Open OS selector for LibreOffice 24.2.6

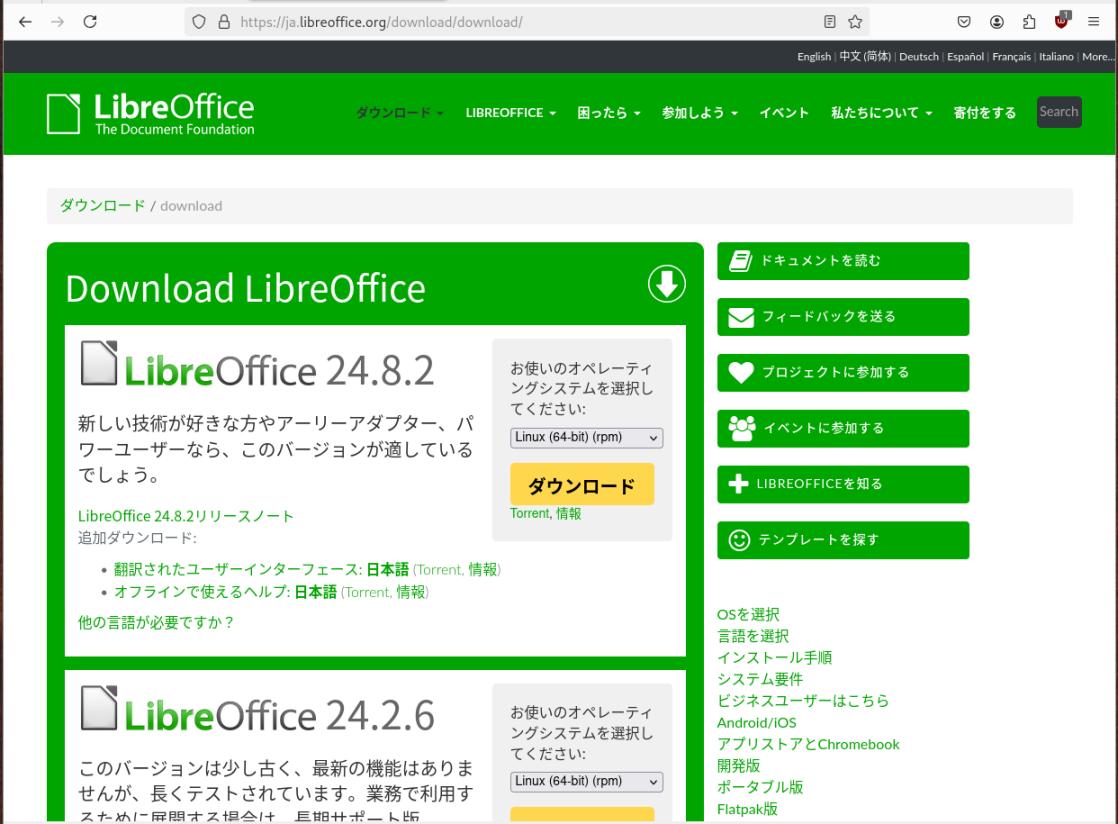[586, 782]
